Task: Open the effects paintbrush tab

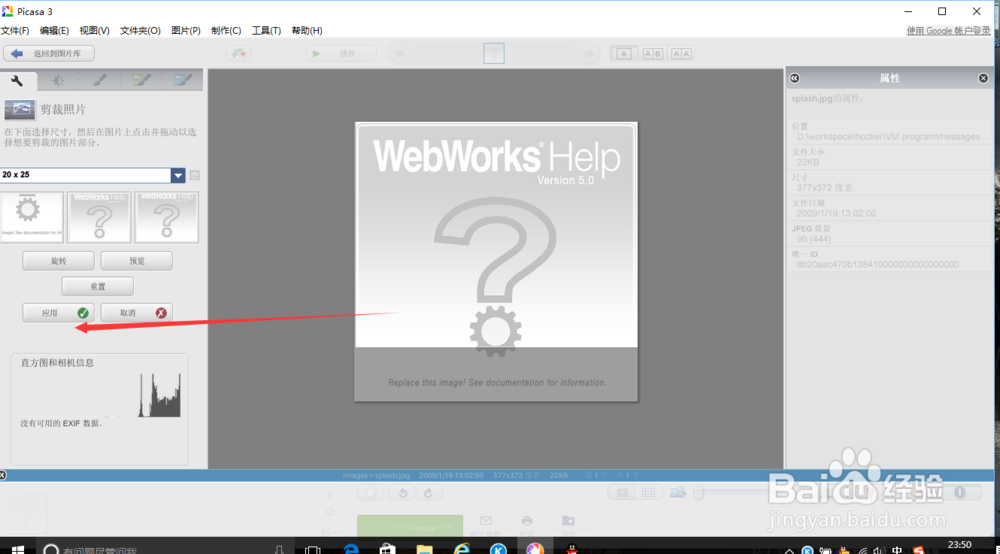Action: point(99,80)
